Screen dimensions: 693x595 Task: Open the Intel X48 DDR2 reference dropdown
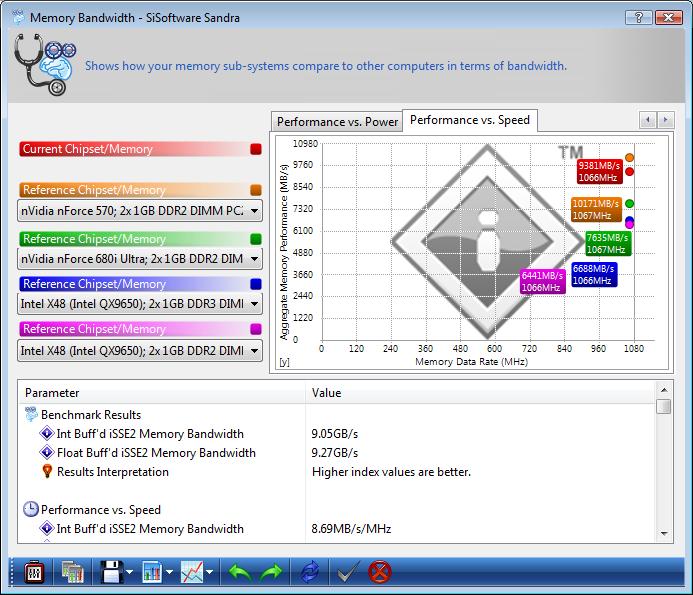click(140, 351)
